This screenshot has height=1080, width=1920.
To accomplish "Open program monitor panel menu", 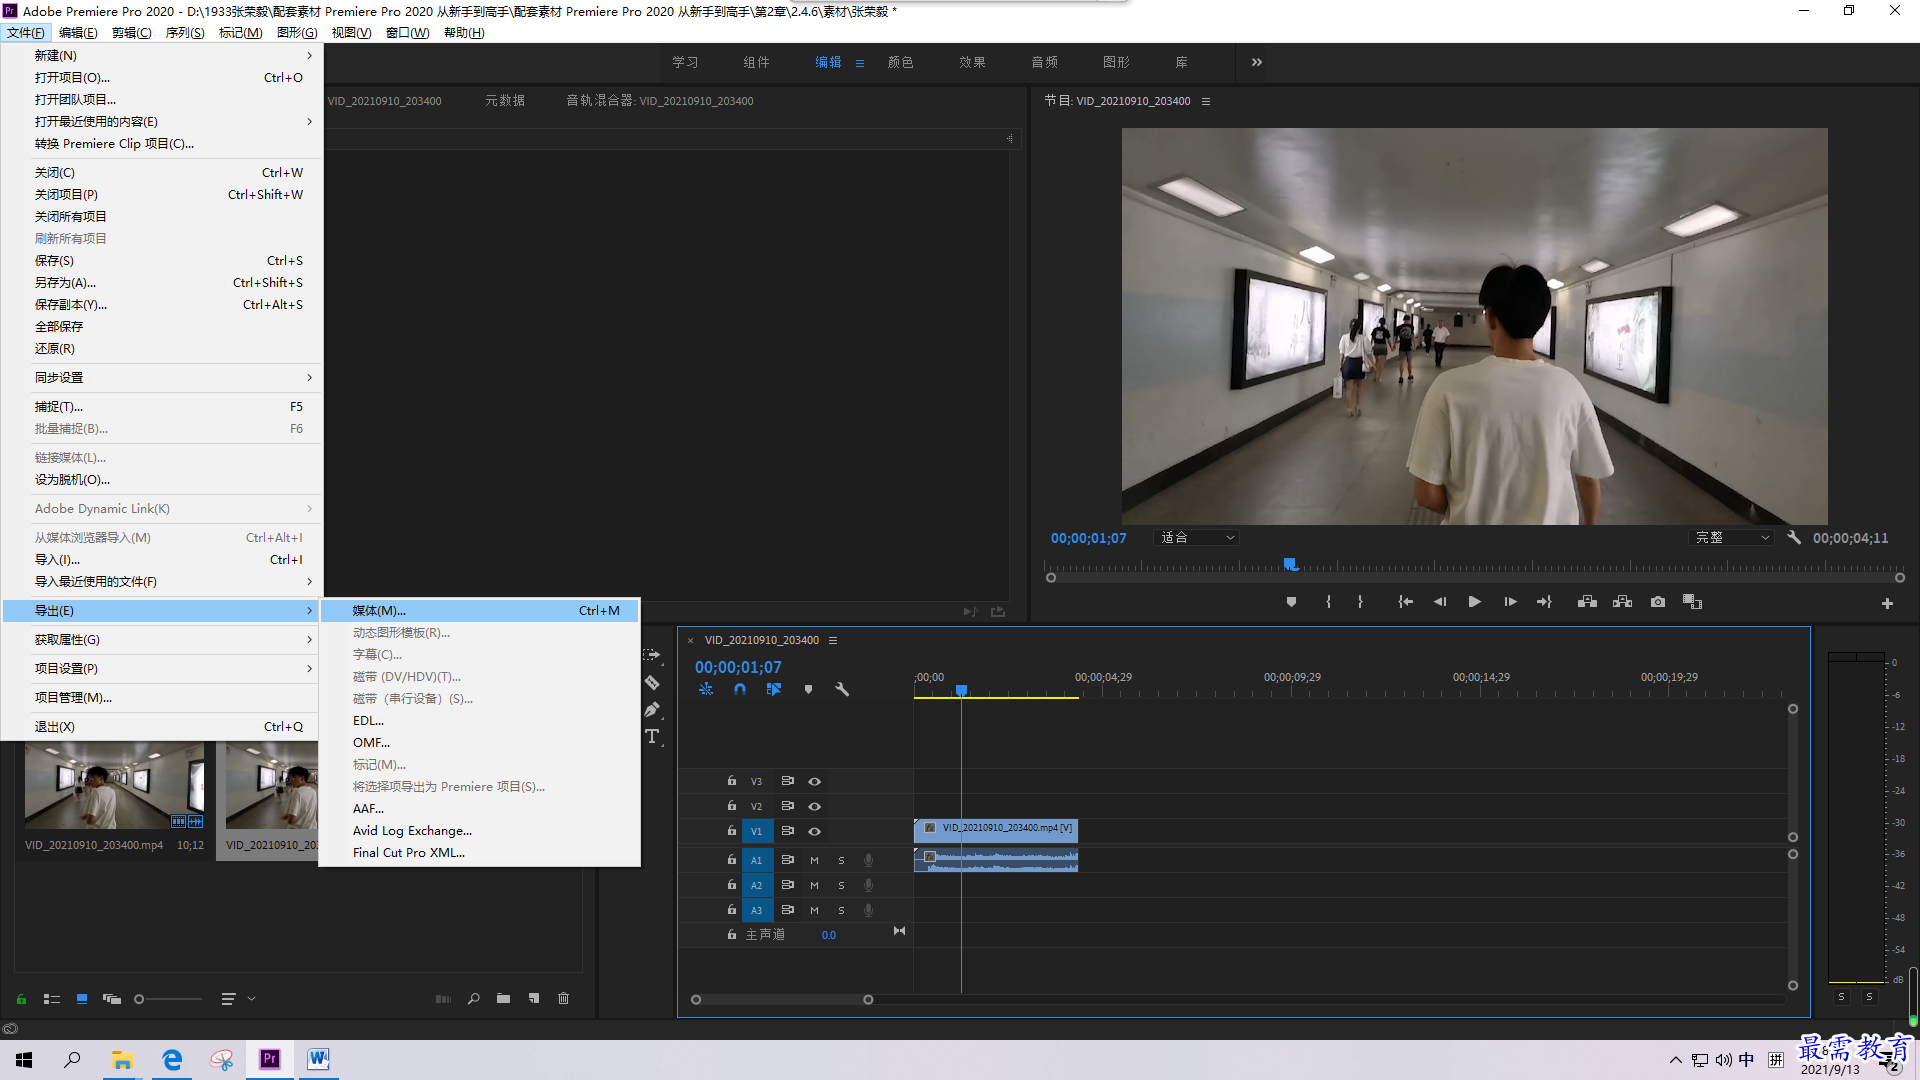I will (1206, 101).
